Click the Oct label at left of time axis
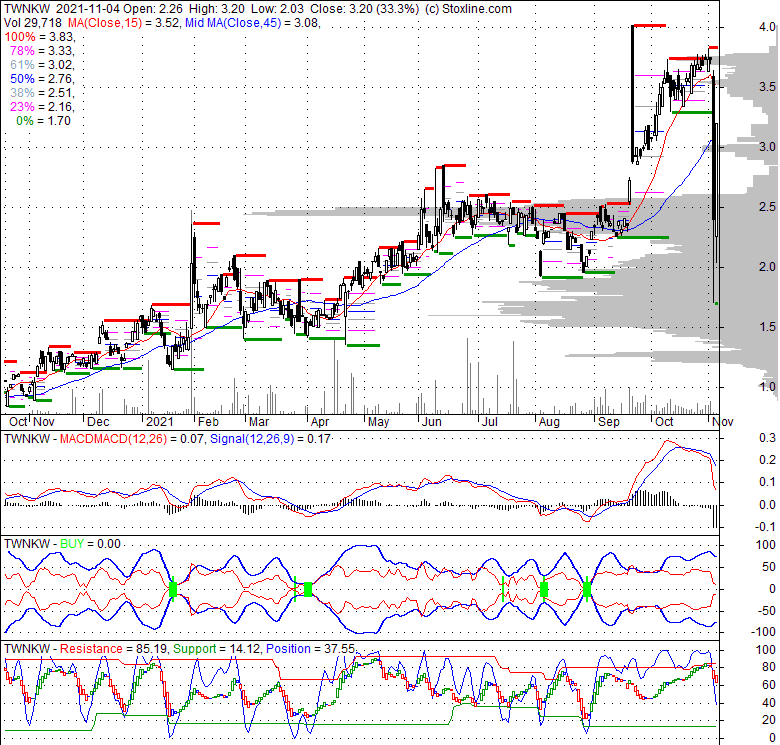 tap(18, 422)
